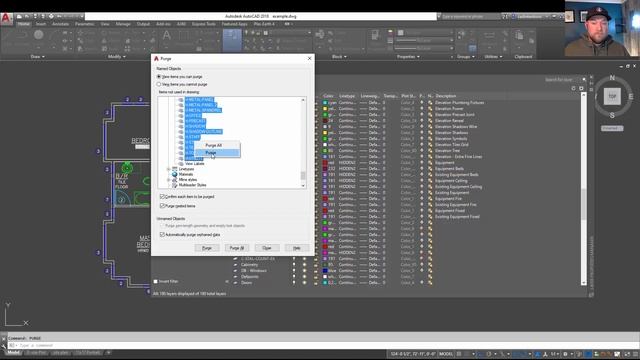This screenshot has width=640, height=360.
Task: Toggle Automatically purge orphaned data checkbox
Action: click(162, 234)
